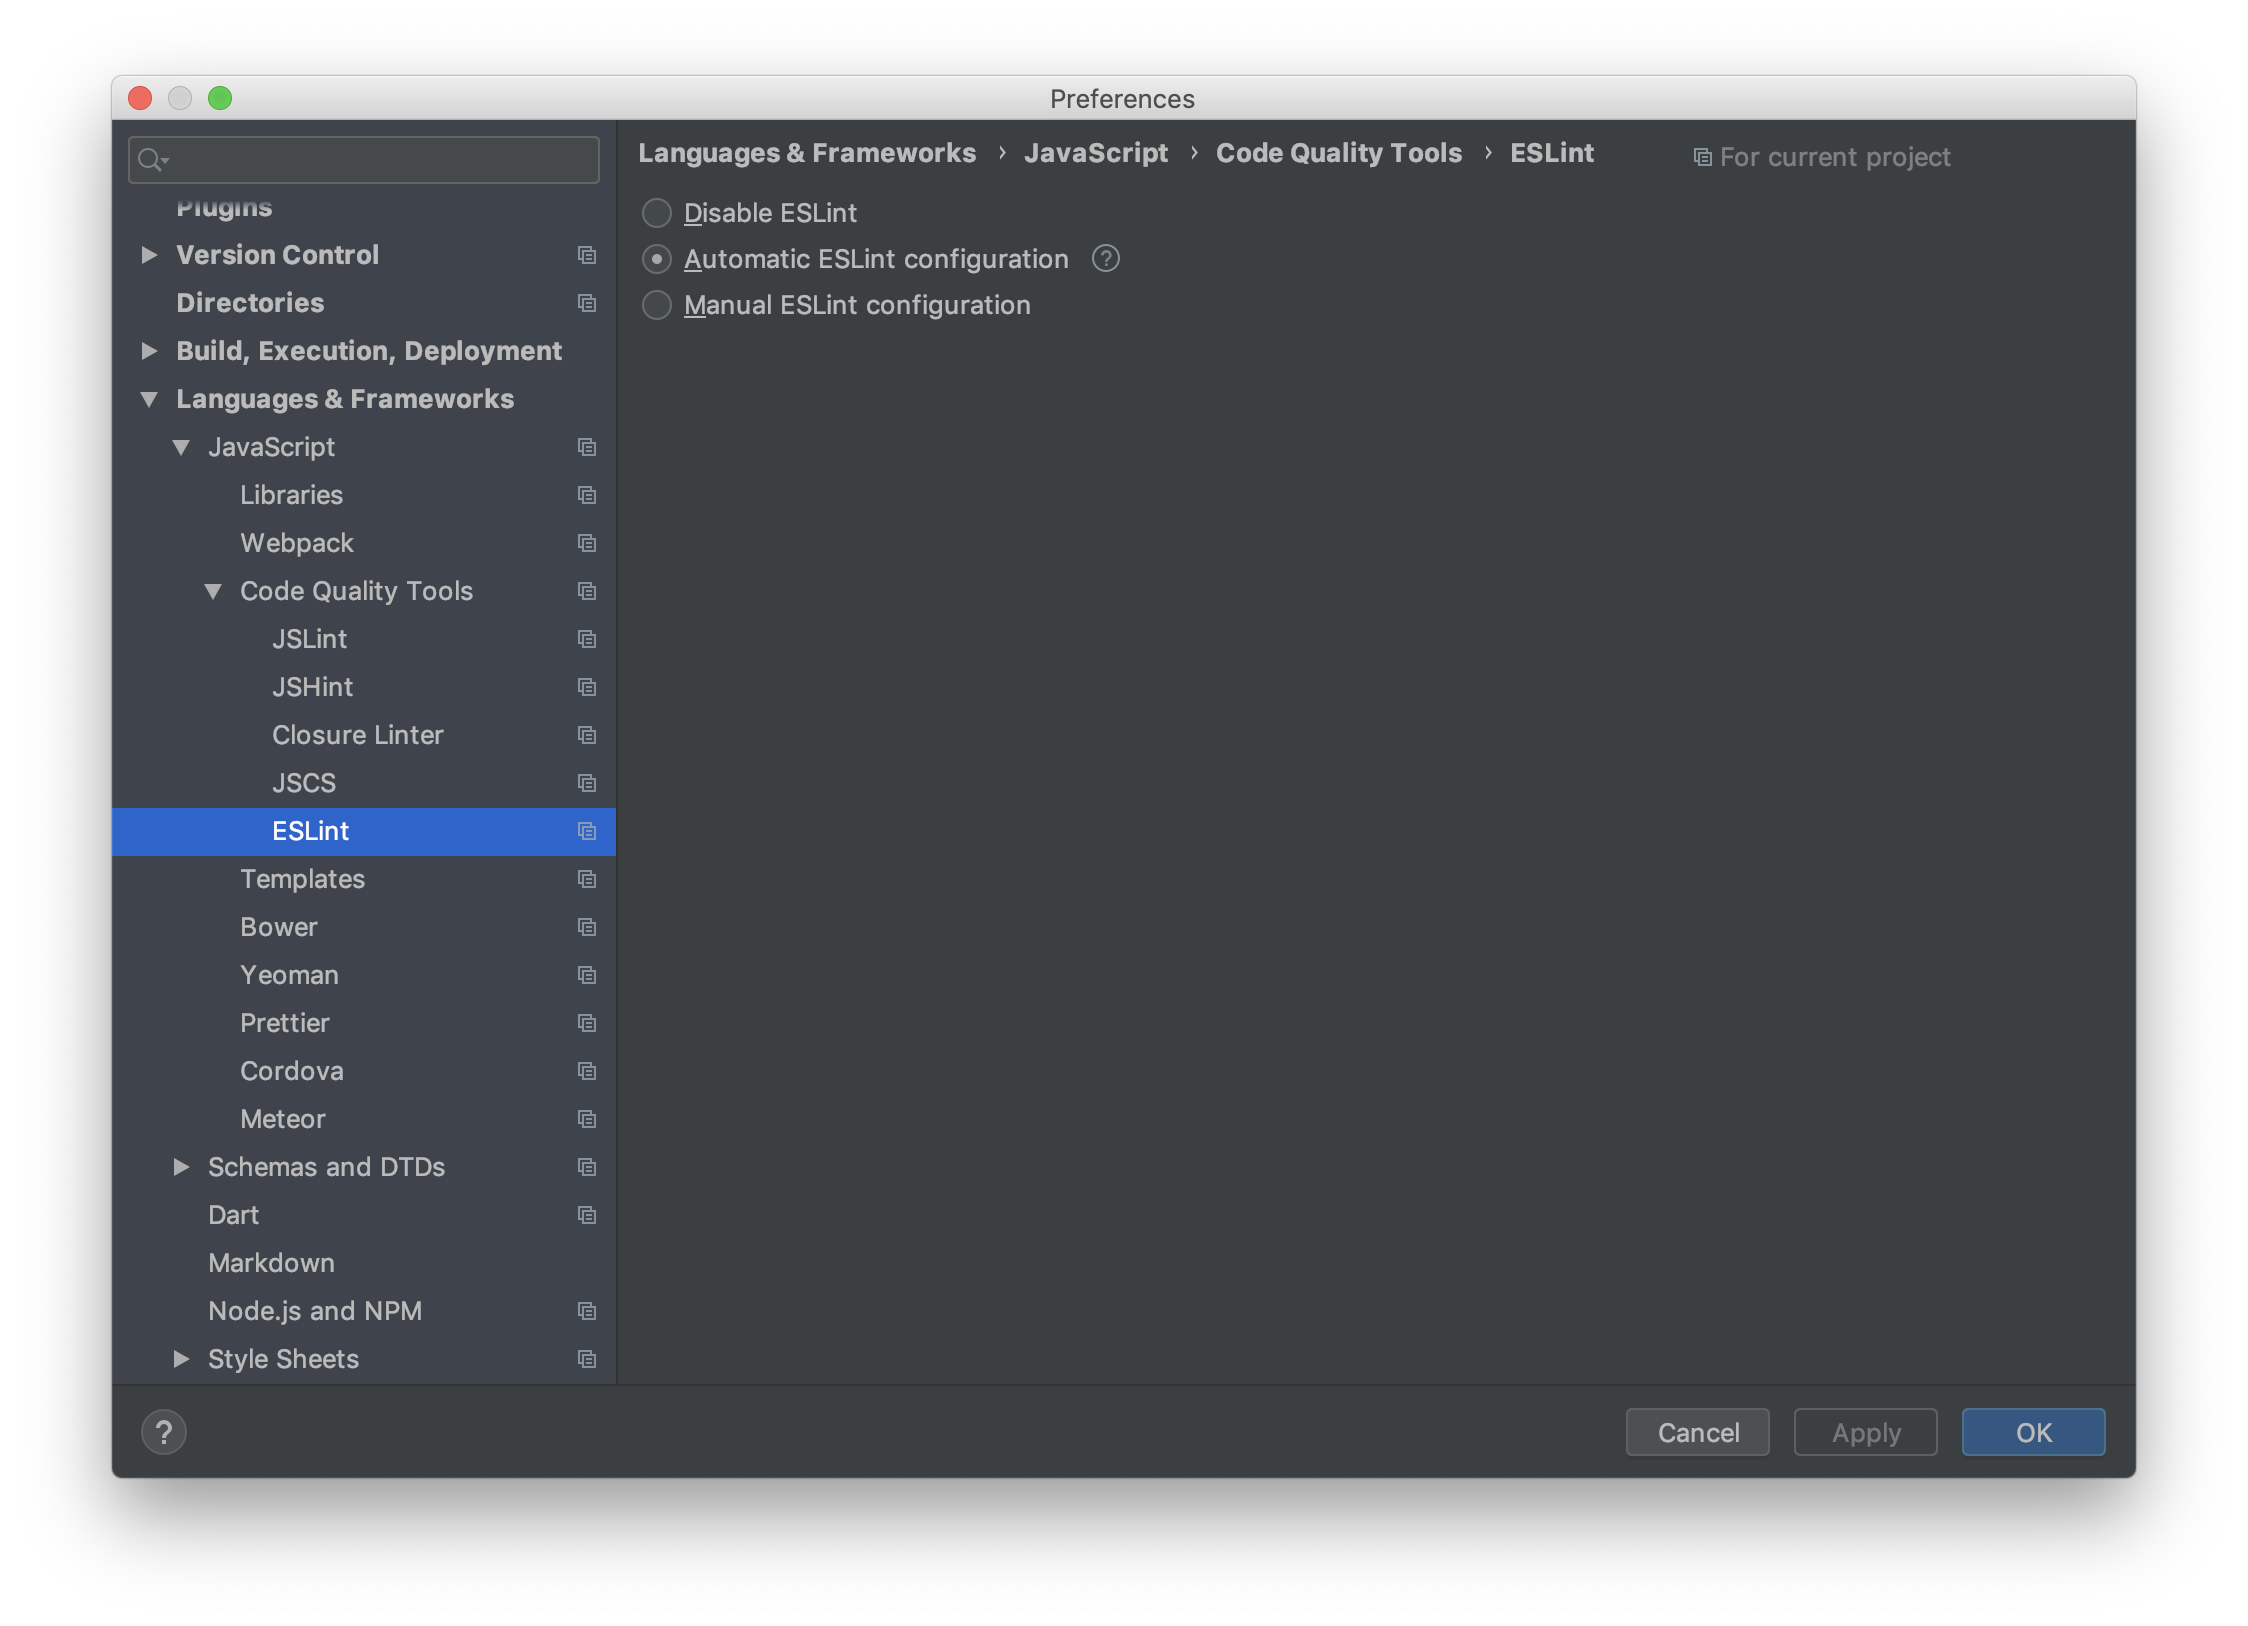Click project-level icon next to Webpack
2248x1626 pixels.
tap(587, 543)
